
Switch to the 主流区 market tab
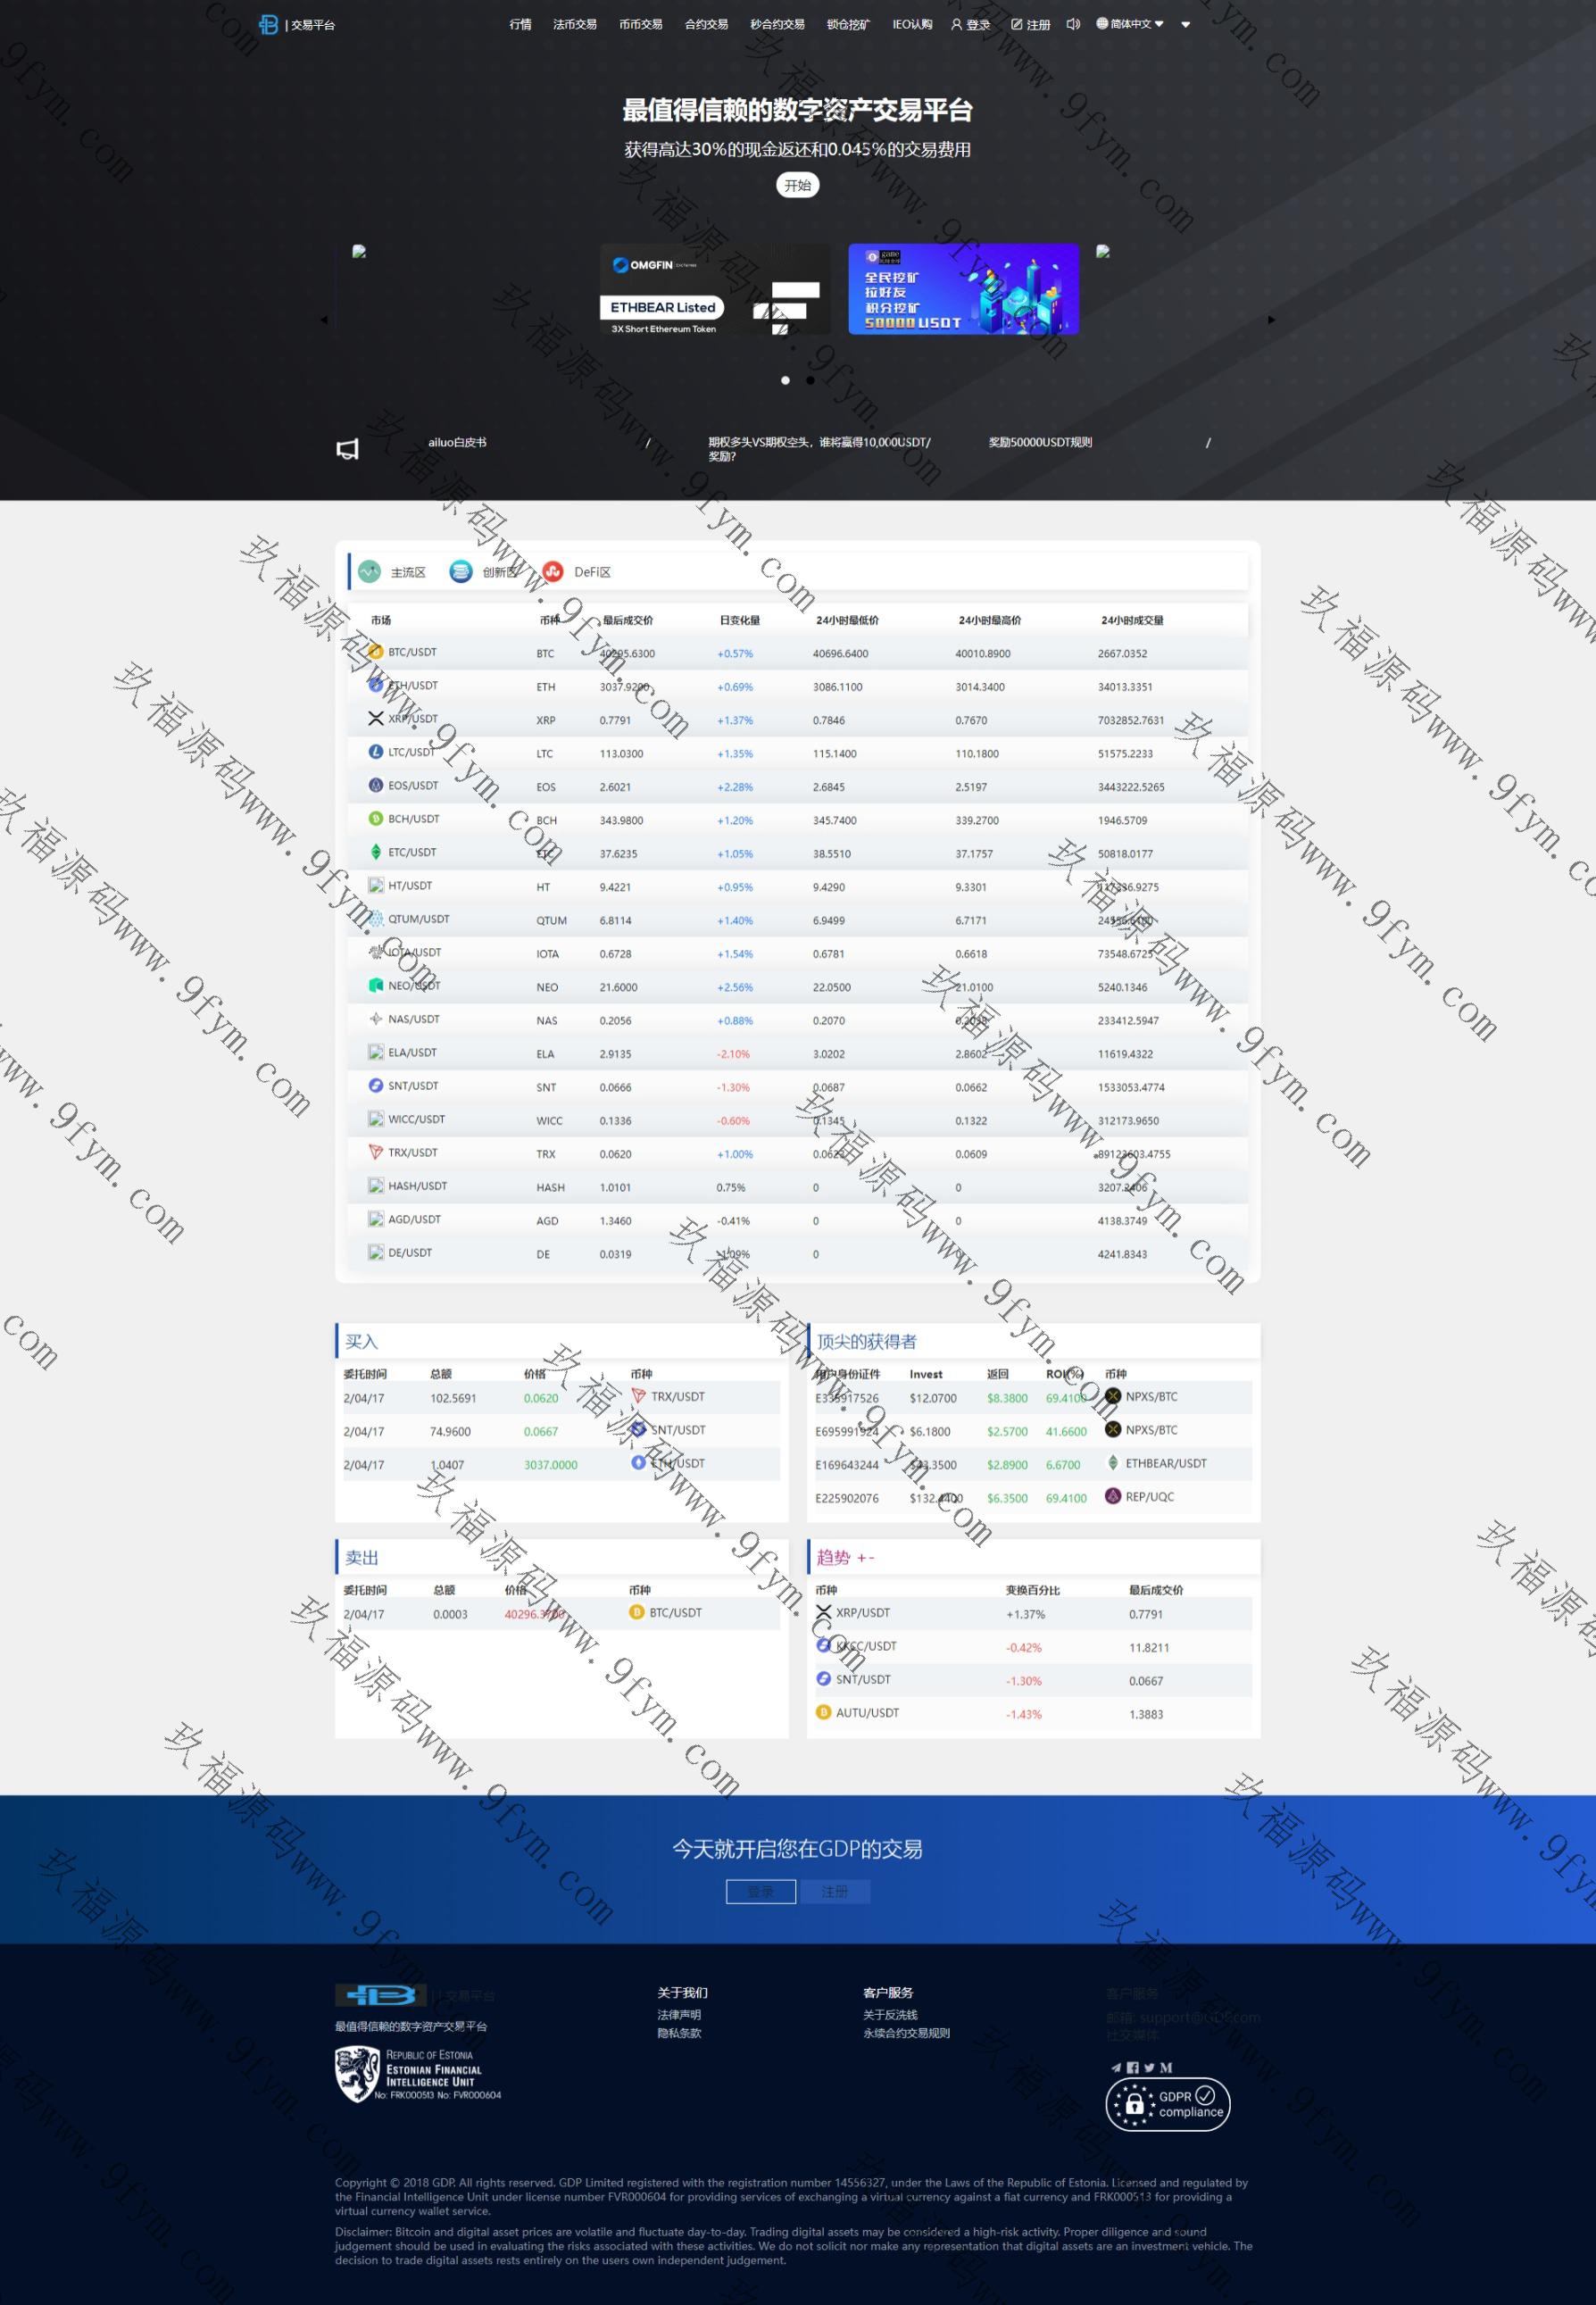393,572
